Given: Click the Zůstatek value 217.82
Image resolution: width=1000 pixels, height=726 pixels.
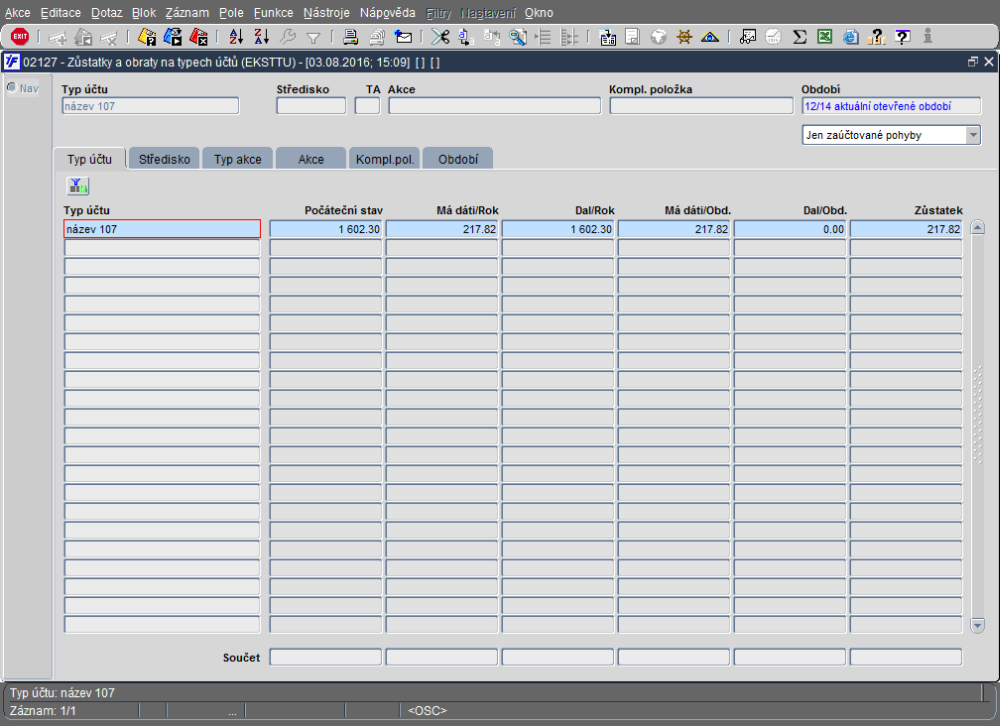Looking at the screenshot, I should [906, 229].
